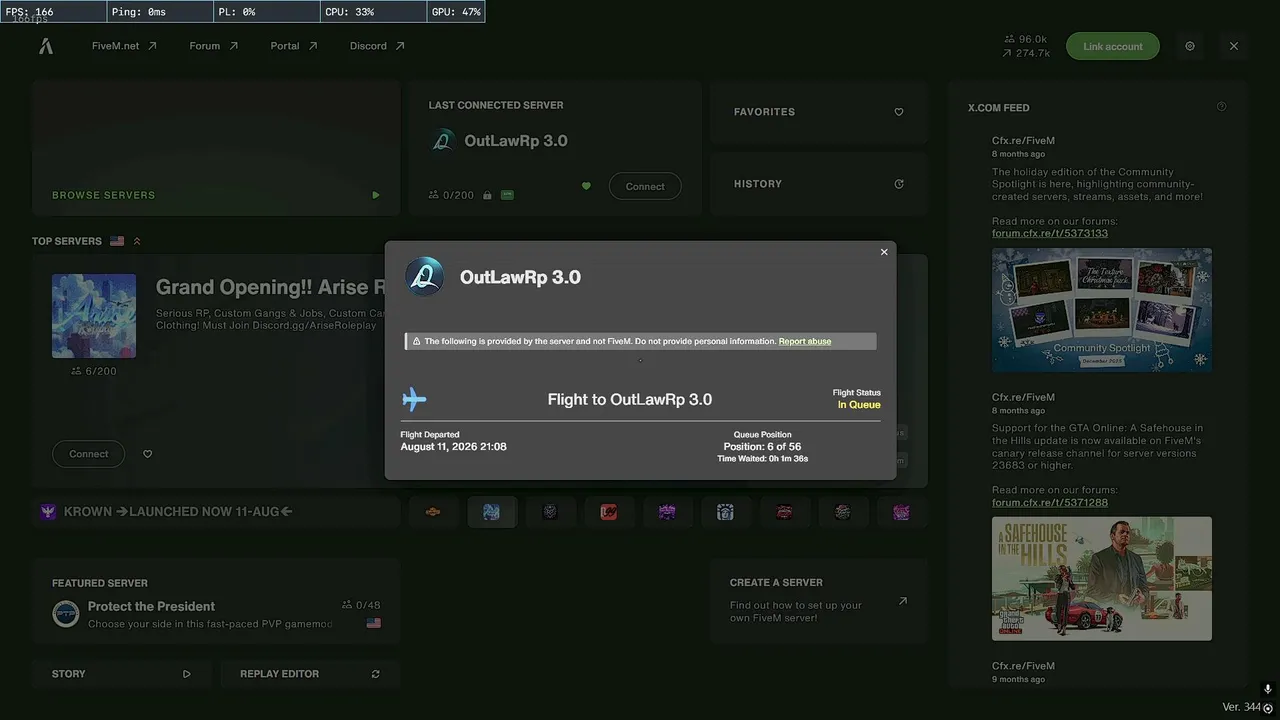Click the Position: 6 of 56 text
The width and height of the screenshot is (1280, 720).
click(762, 447)
